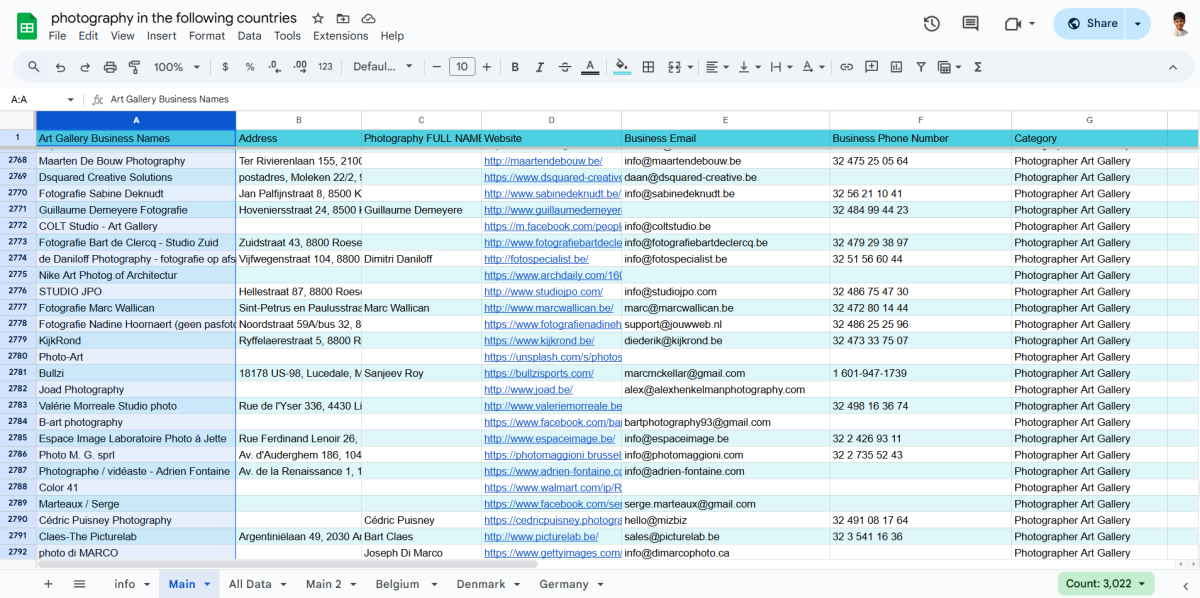Insert chart icon
The image size is (1200, 598).
[896, 67]
